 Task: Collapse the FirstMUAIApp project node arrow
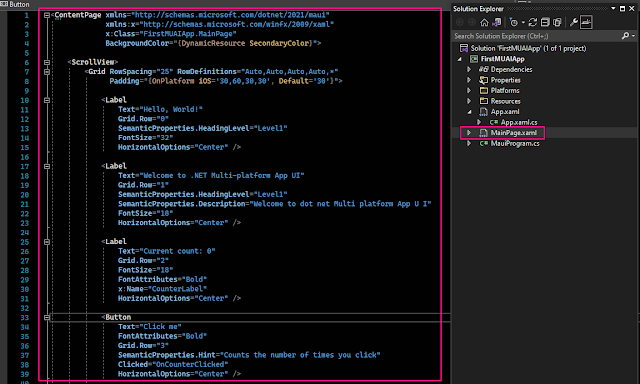click(x=460, y=59)
